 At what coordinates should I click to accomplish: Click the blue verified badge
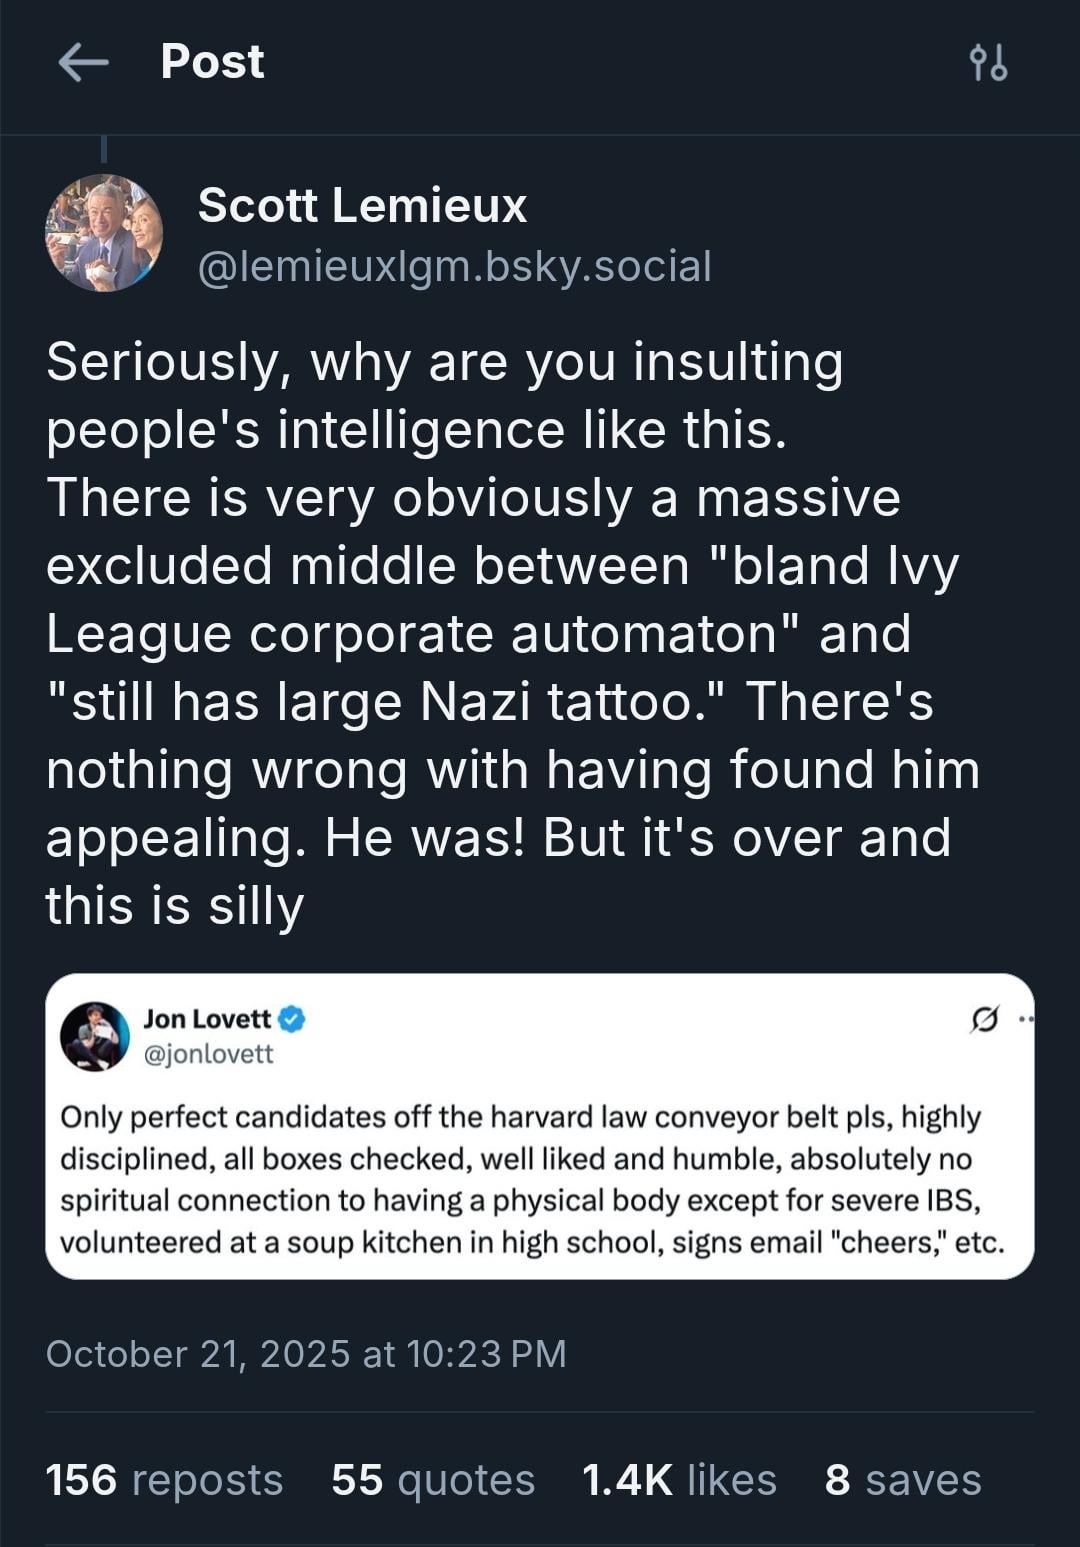point(292,1019)
